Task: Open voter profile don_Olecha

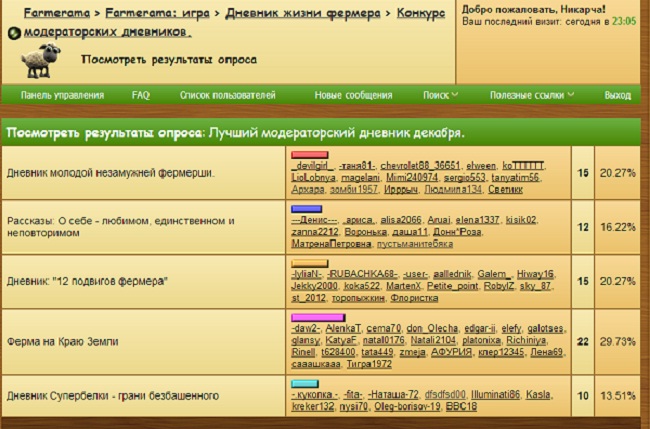Action: click(x=432, y=329)
